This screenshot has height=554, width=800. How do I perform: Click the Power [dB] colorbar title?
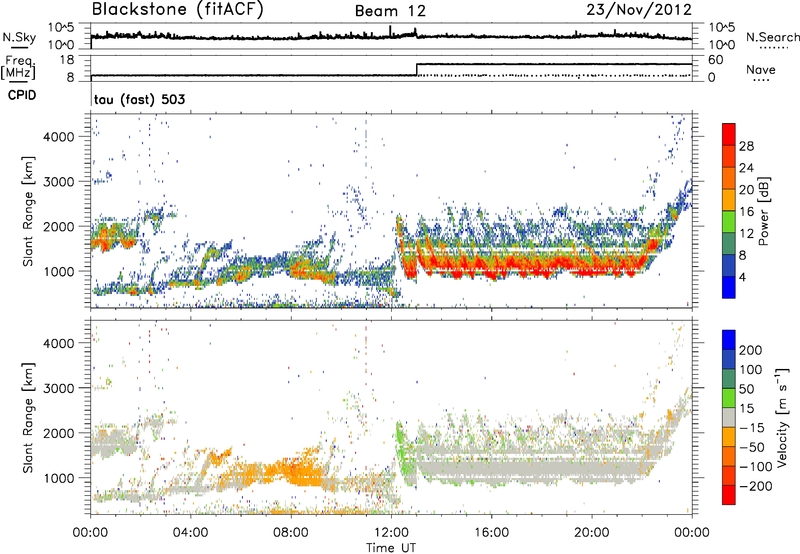pos(763,211)
